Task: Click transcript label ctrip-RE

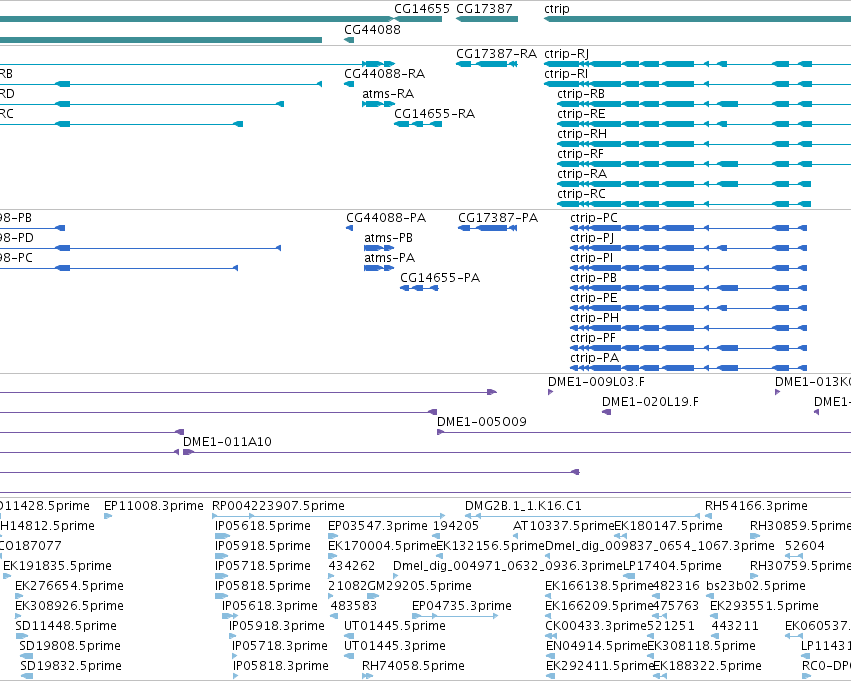Action: tap(581, 114)
